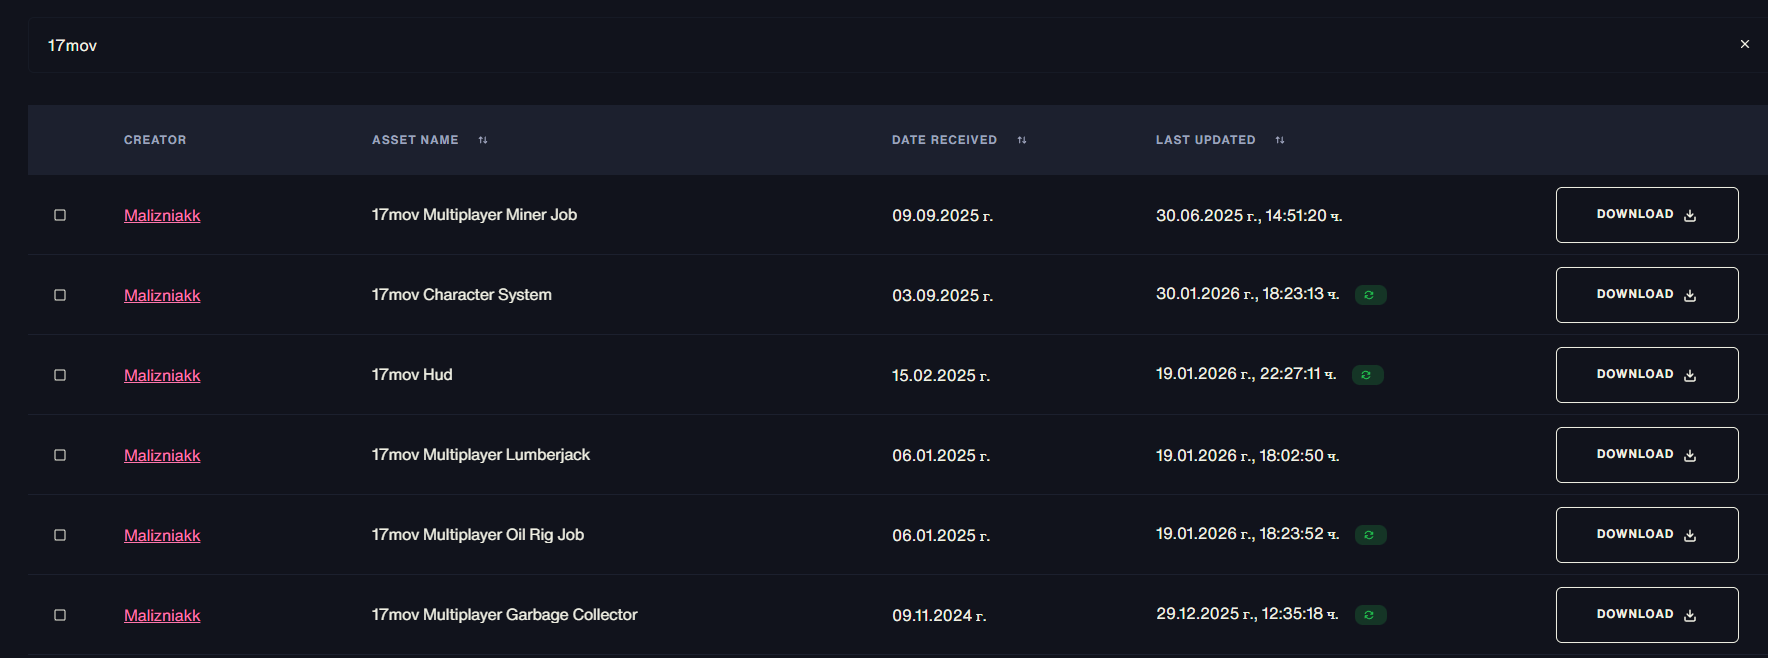Select the text 17mov Character System
Screen dimensions: 1768x658
point(461,295)
